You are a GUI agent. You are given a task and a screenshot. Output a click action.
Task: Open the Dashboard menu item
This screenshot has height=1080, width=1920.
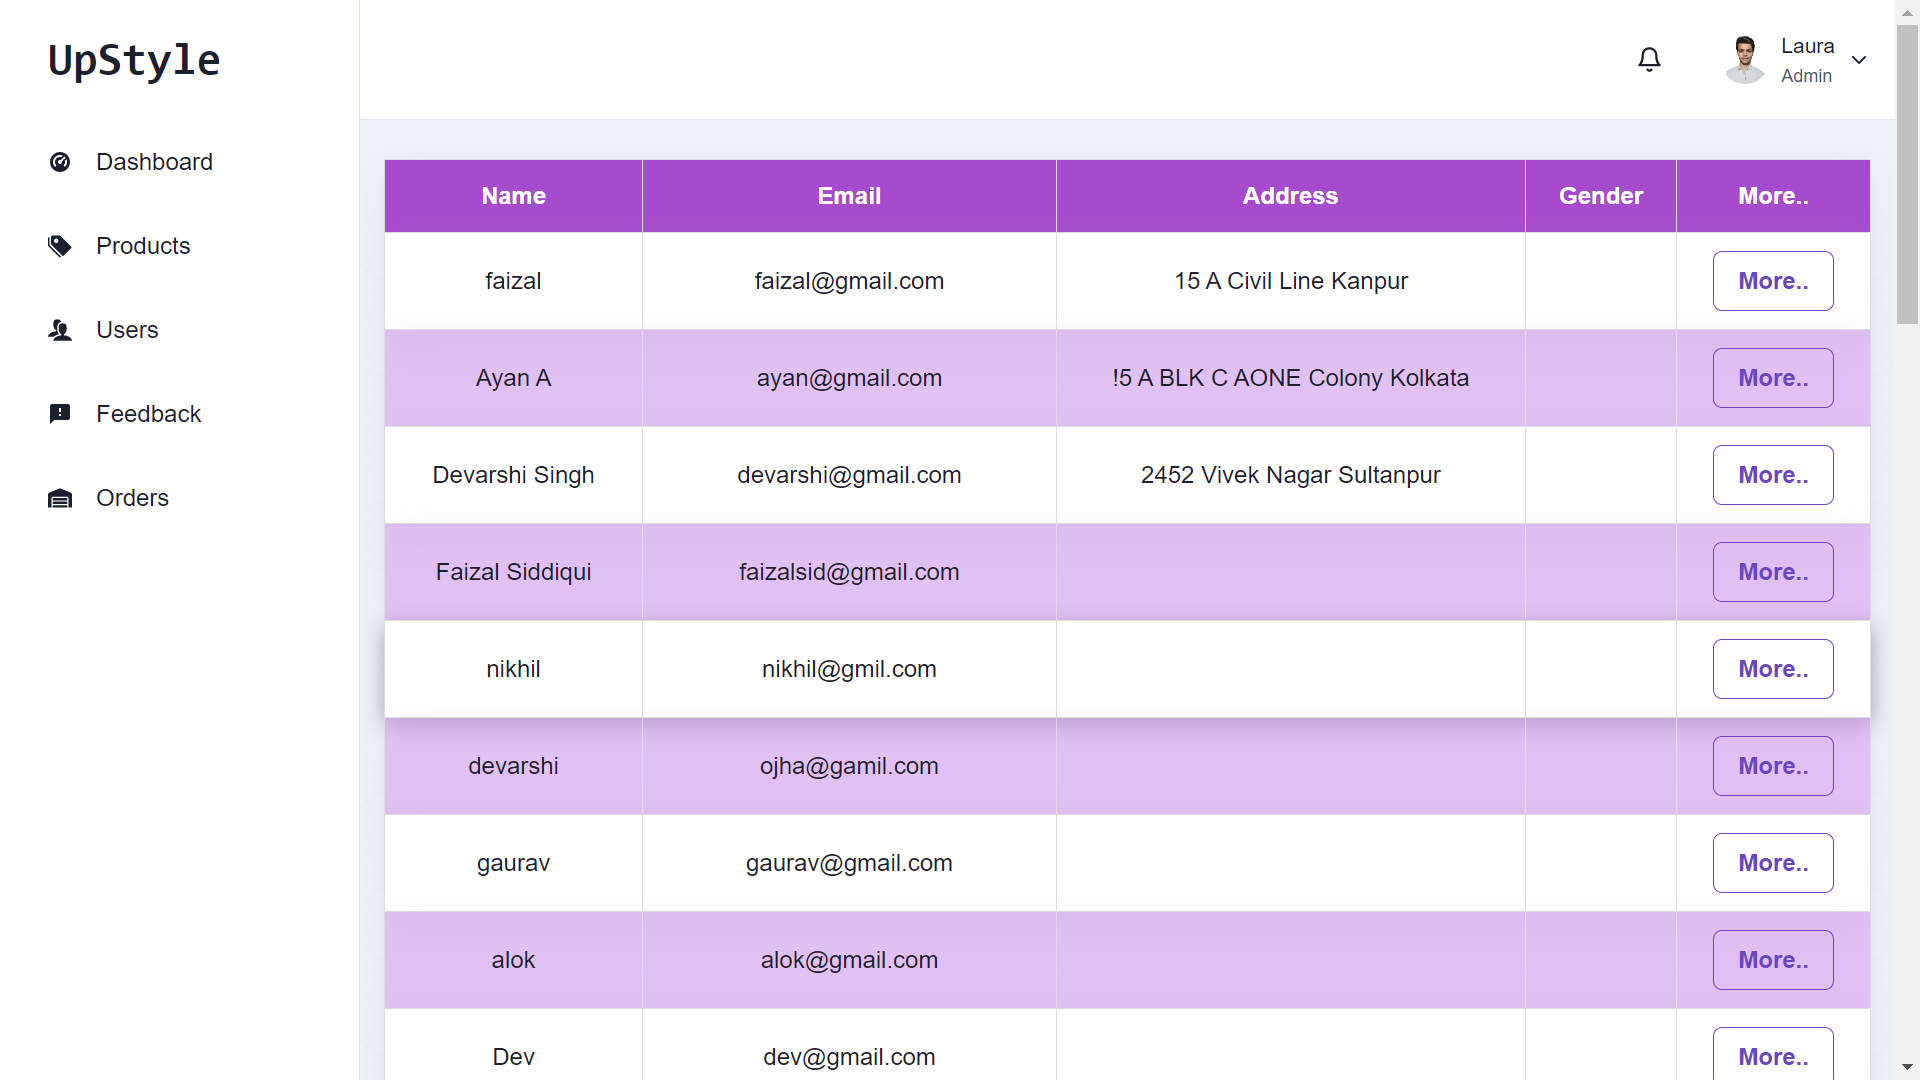point(154,161)
